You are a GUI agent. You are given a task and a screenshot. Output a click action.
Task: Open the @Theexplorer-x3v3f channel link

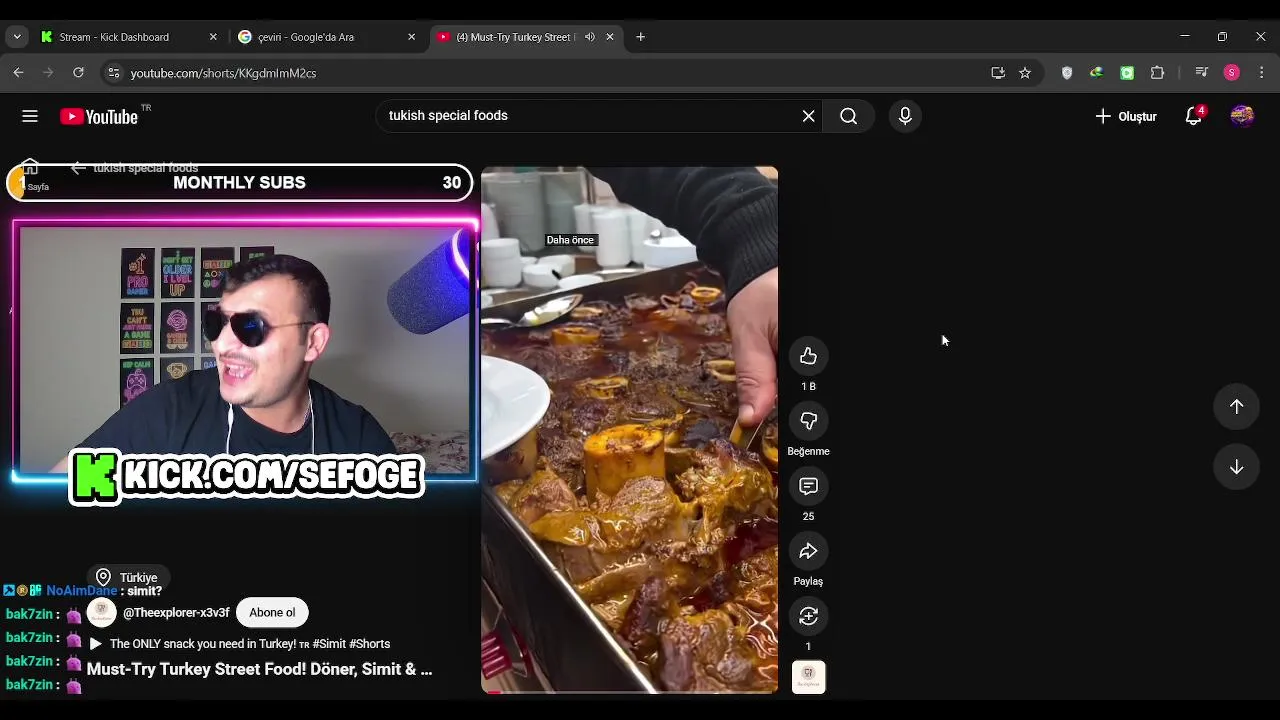(176, 613)
